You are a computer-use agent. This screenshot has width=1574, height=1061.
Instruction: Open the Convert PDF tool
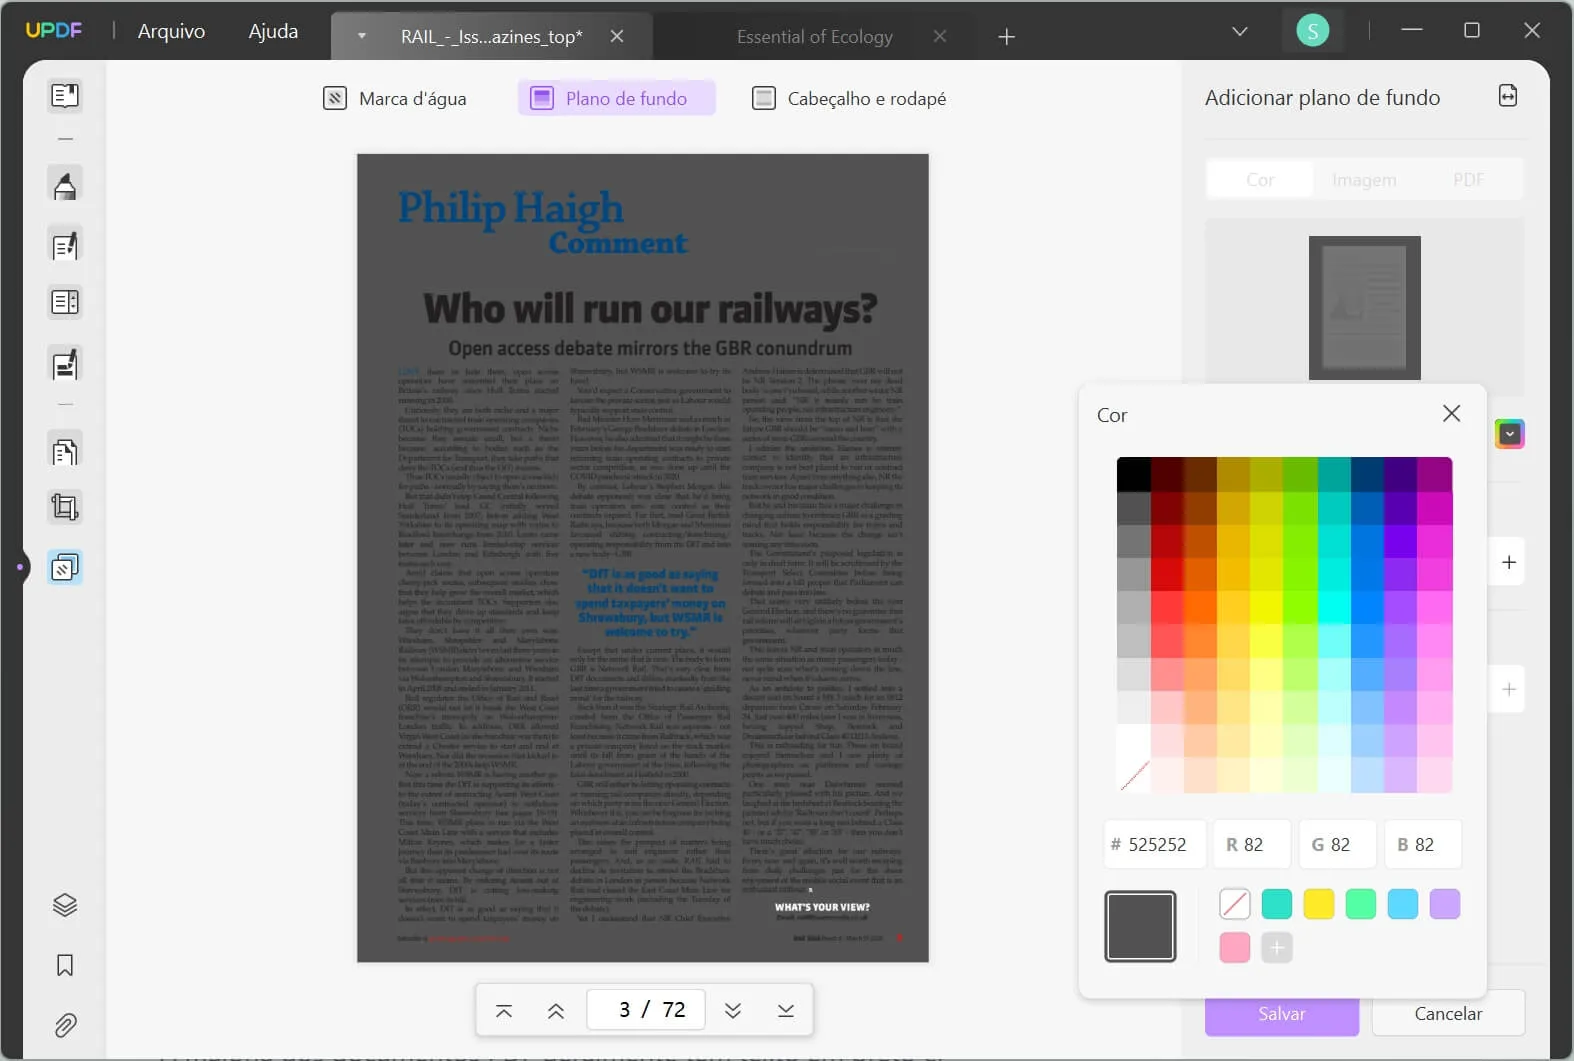click(x=65, y=452)
